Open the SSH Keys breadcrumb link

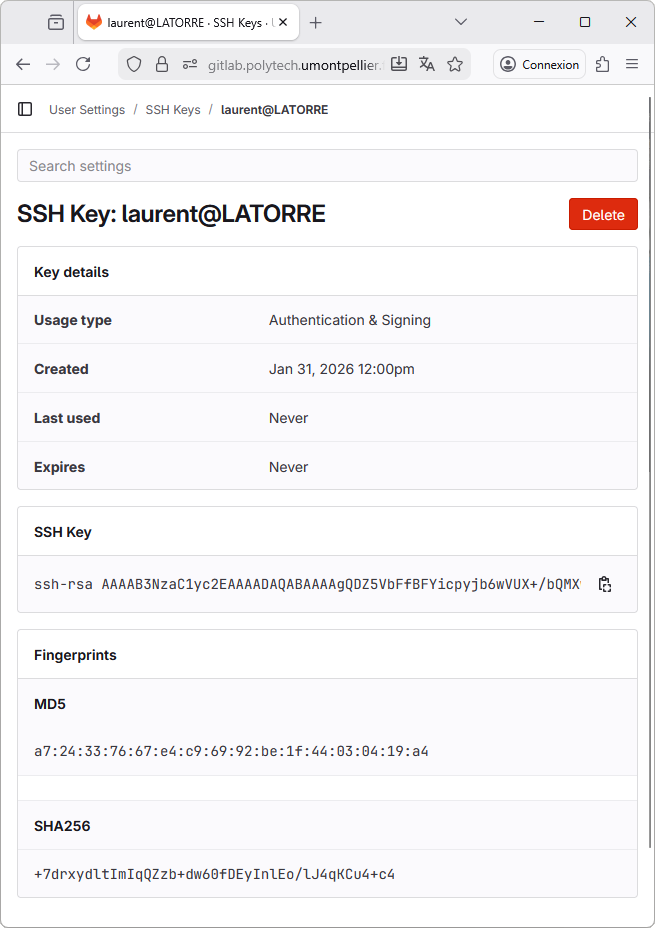pyautogui.click(x=173, y=110)
